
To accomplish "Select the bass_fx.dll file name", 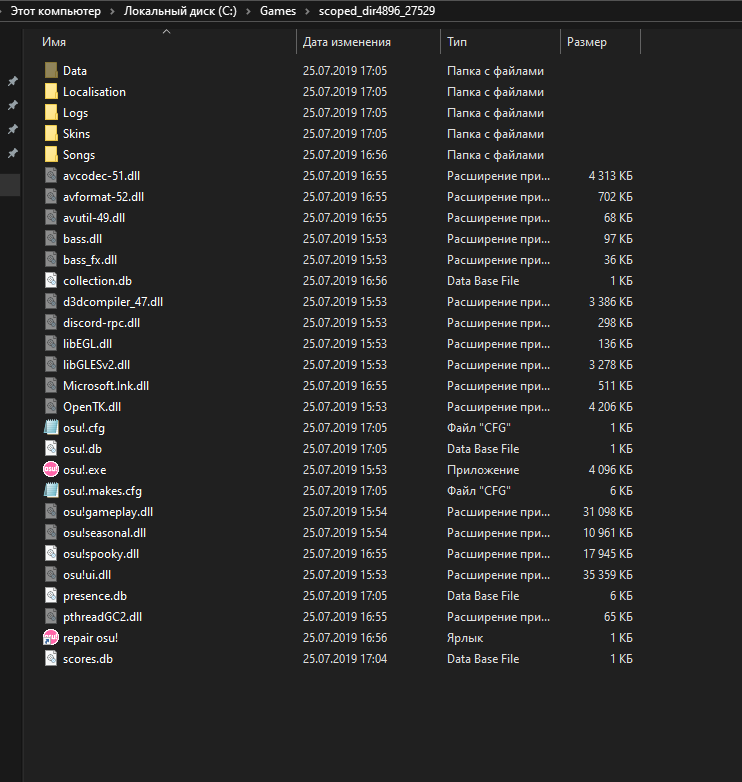I will point(90,259).
